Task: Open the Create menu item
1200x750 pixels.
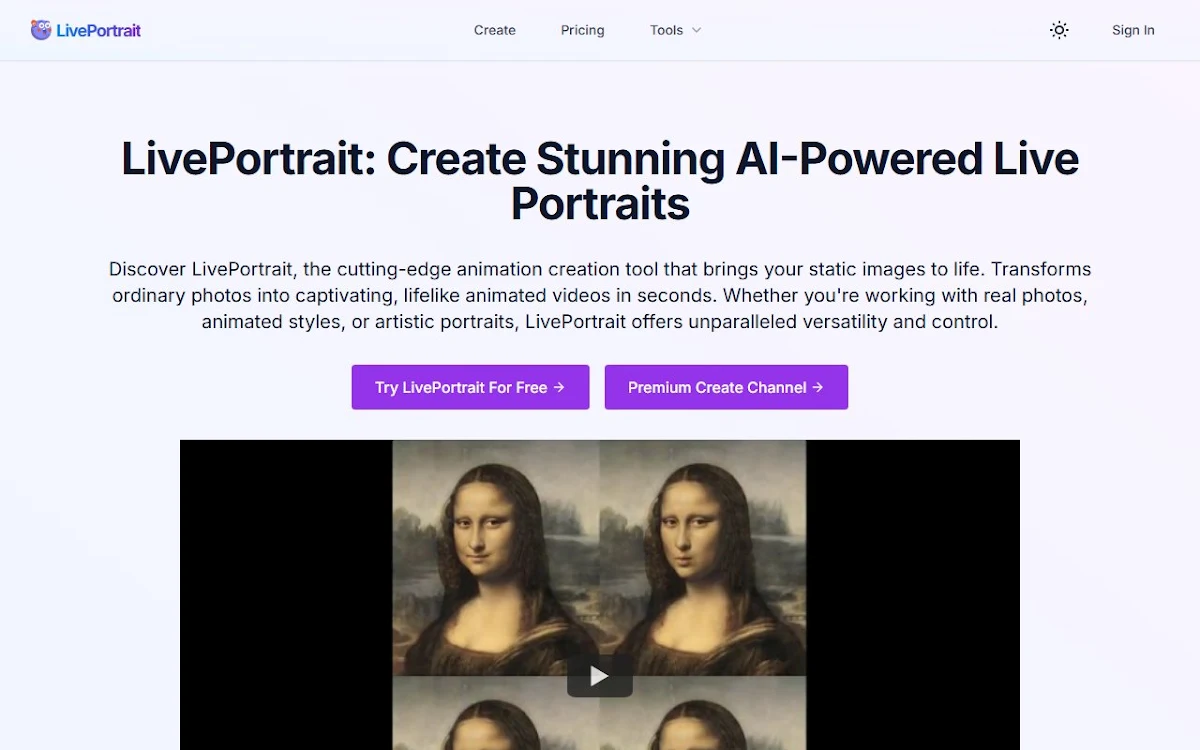Action: (495, 30)
